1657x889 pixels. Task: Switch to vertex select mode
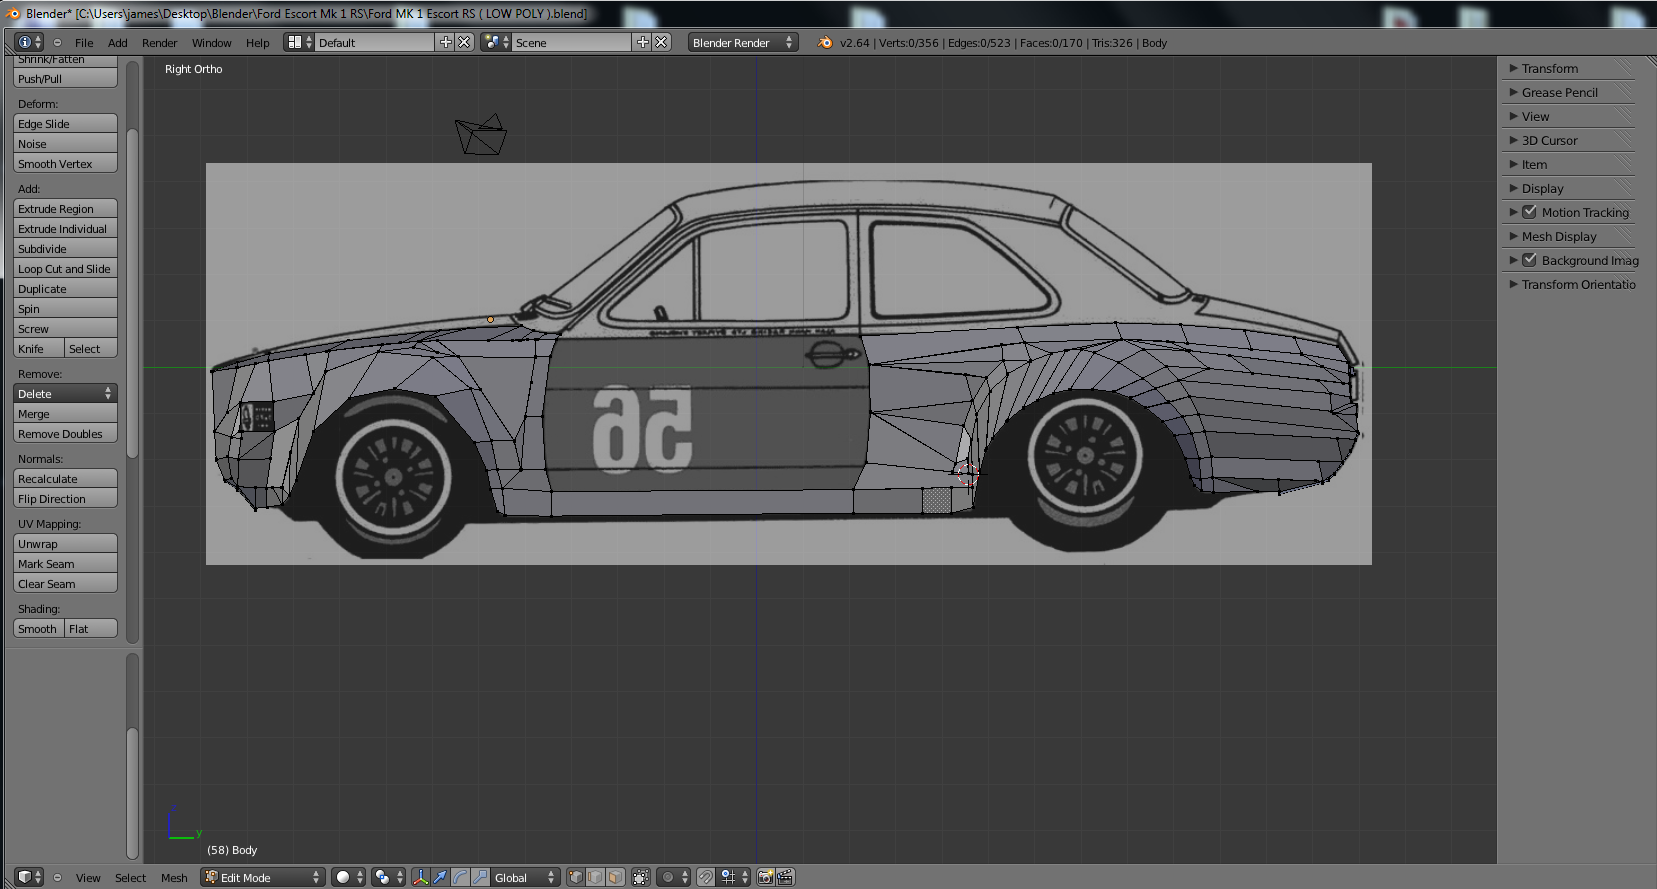click(x=576, y=877)
